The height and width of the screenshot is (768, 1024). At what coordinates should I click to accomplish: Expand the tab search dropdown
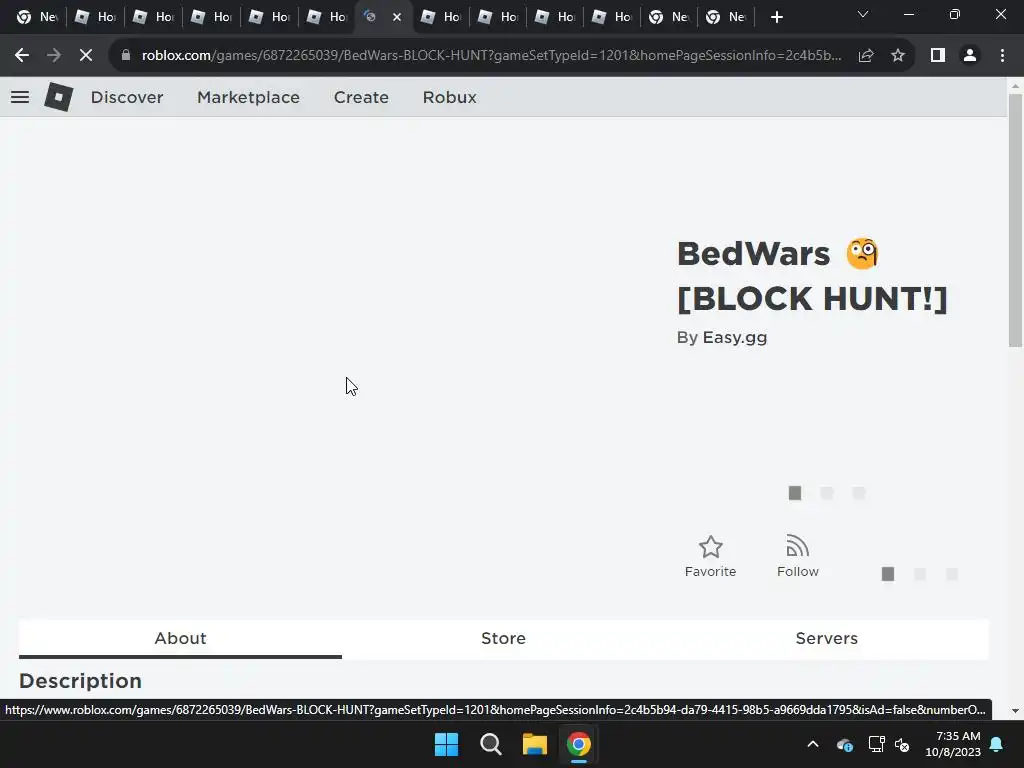click(x=863, y=14)
